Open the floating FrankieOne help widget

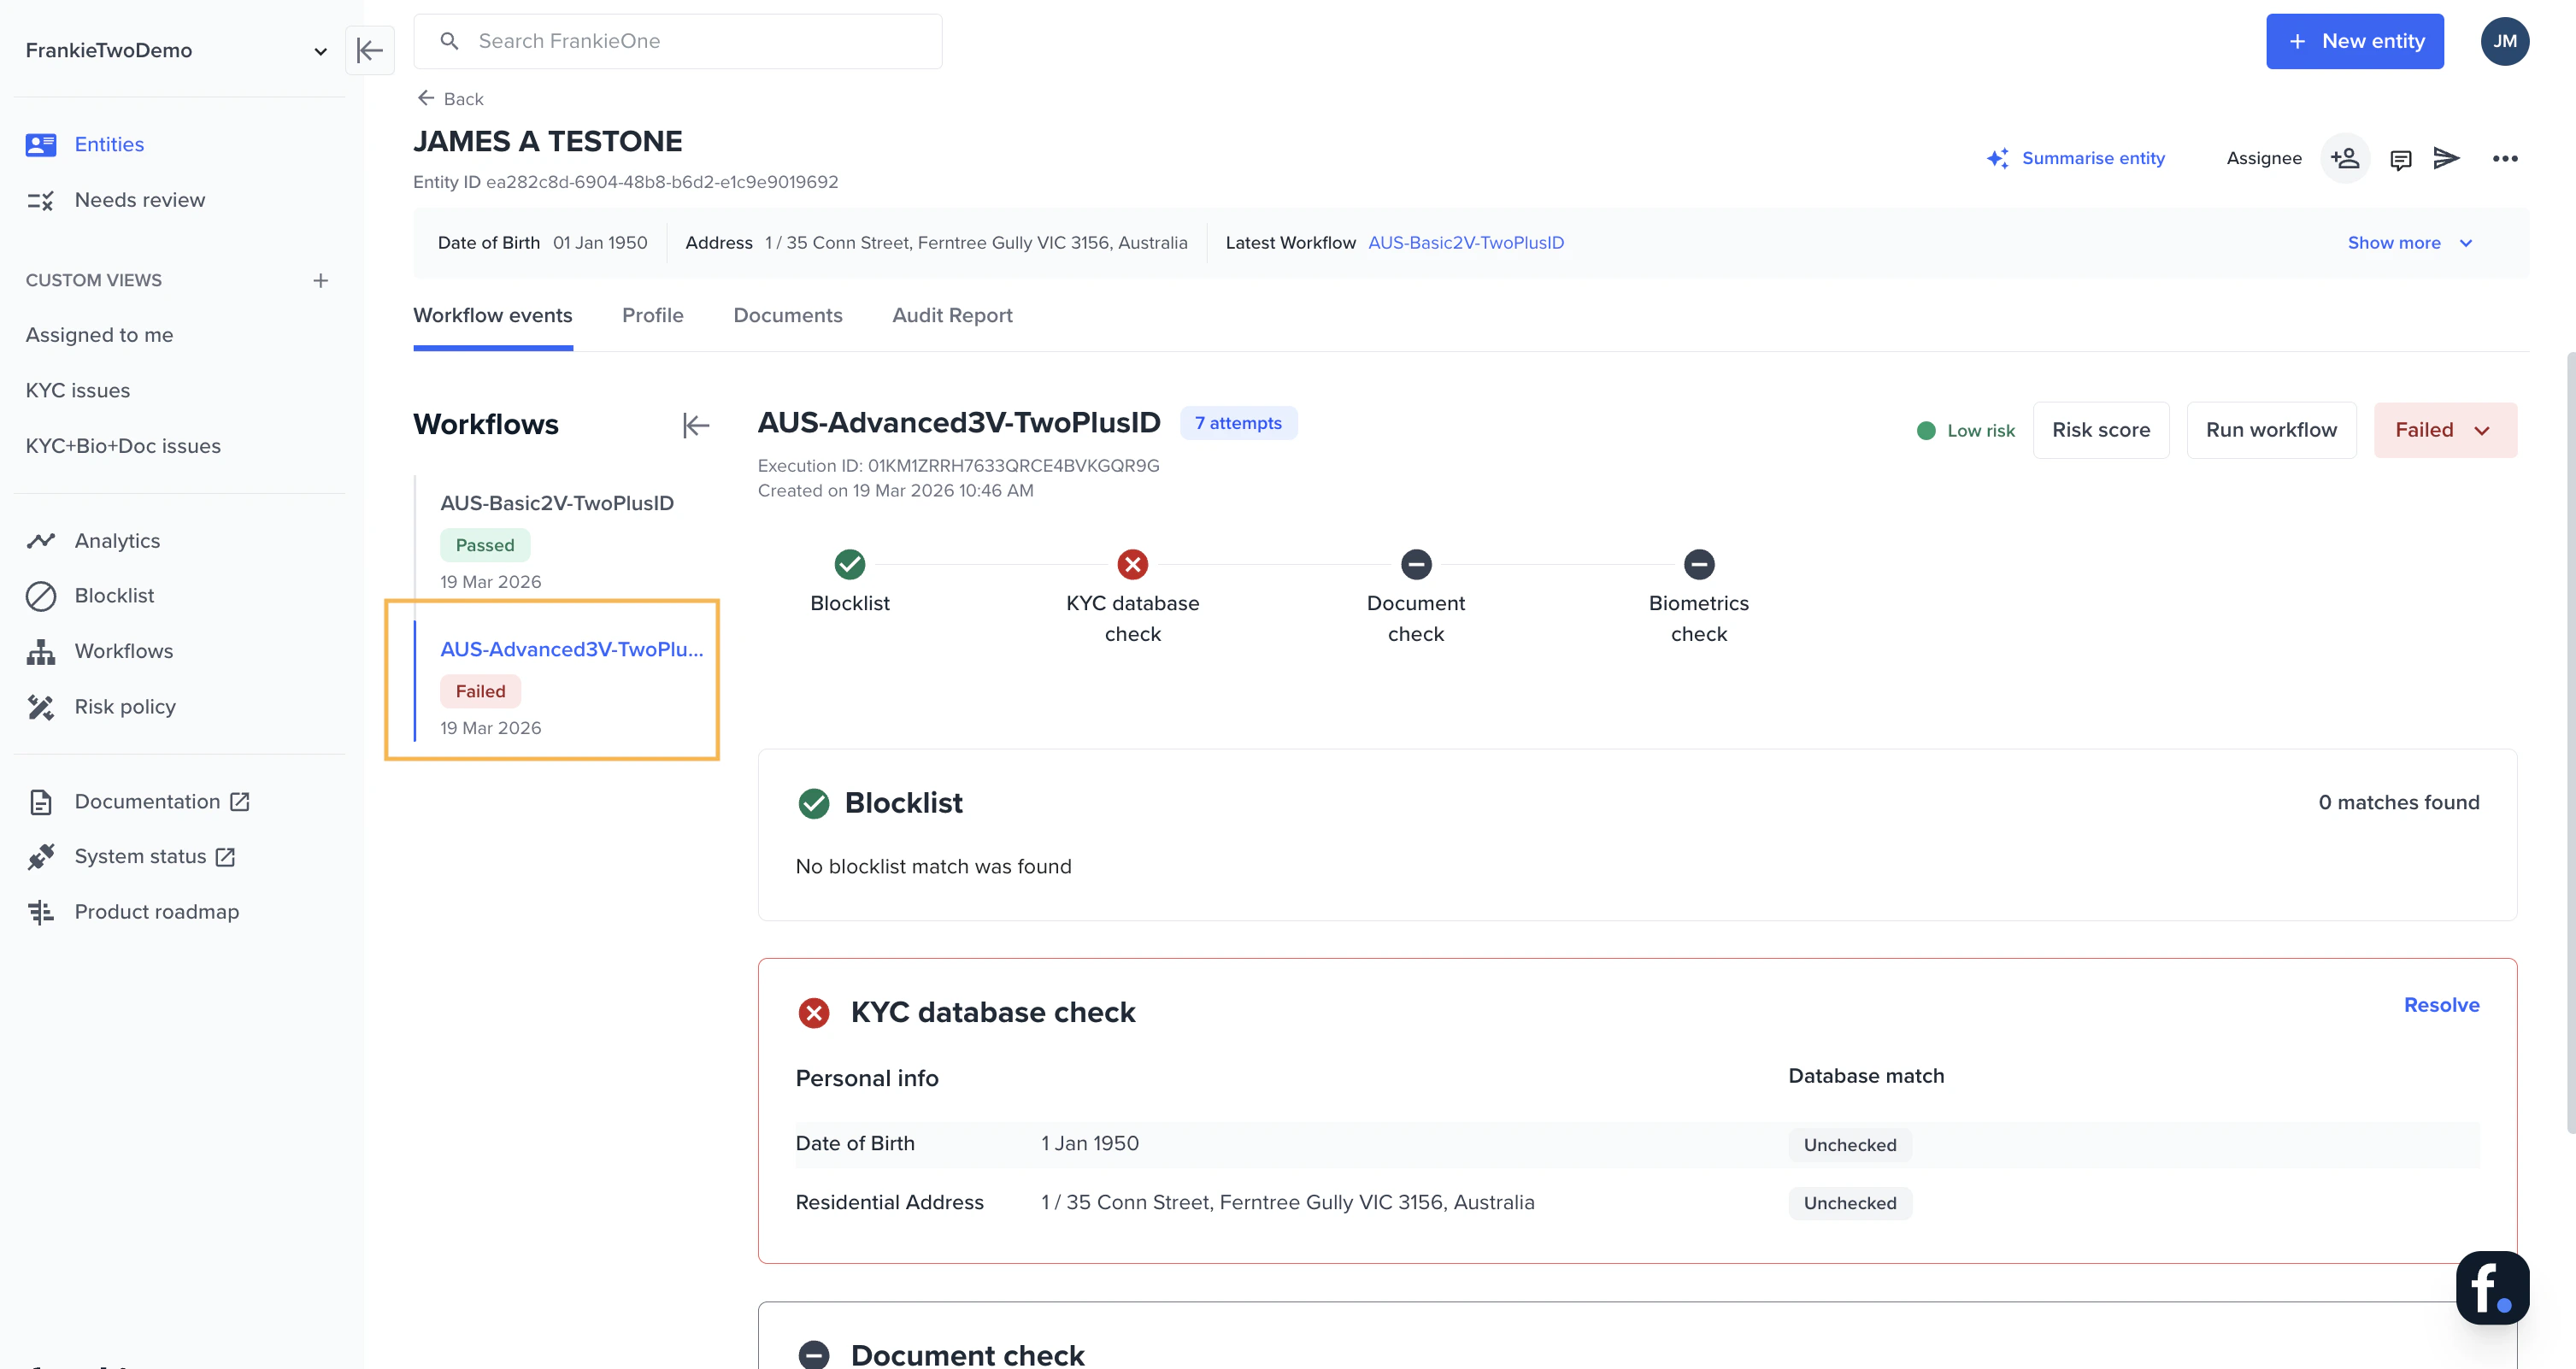pos(2491,1287)
